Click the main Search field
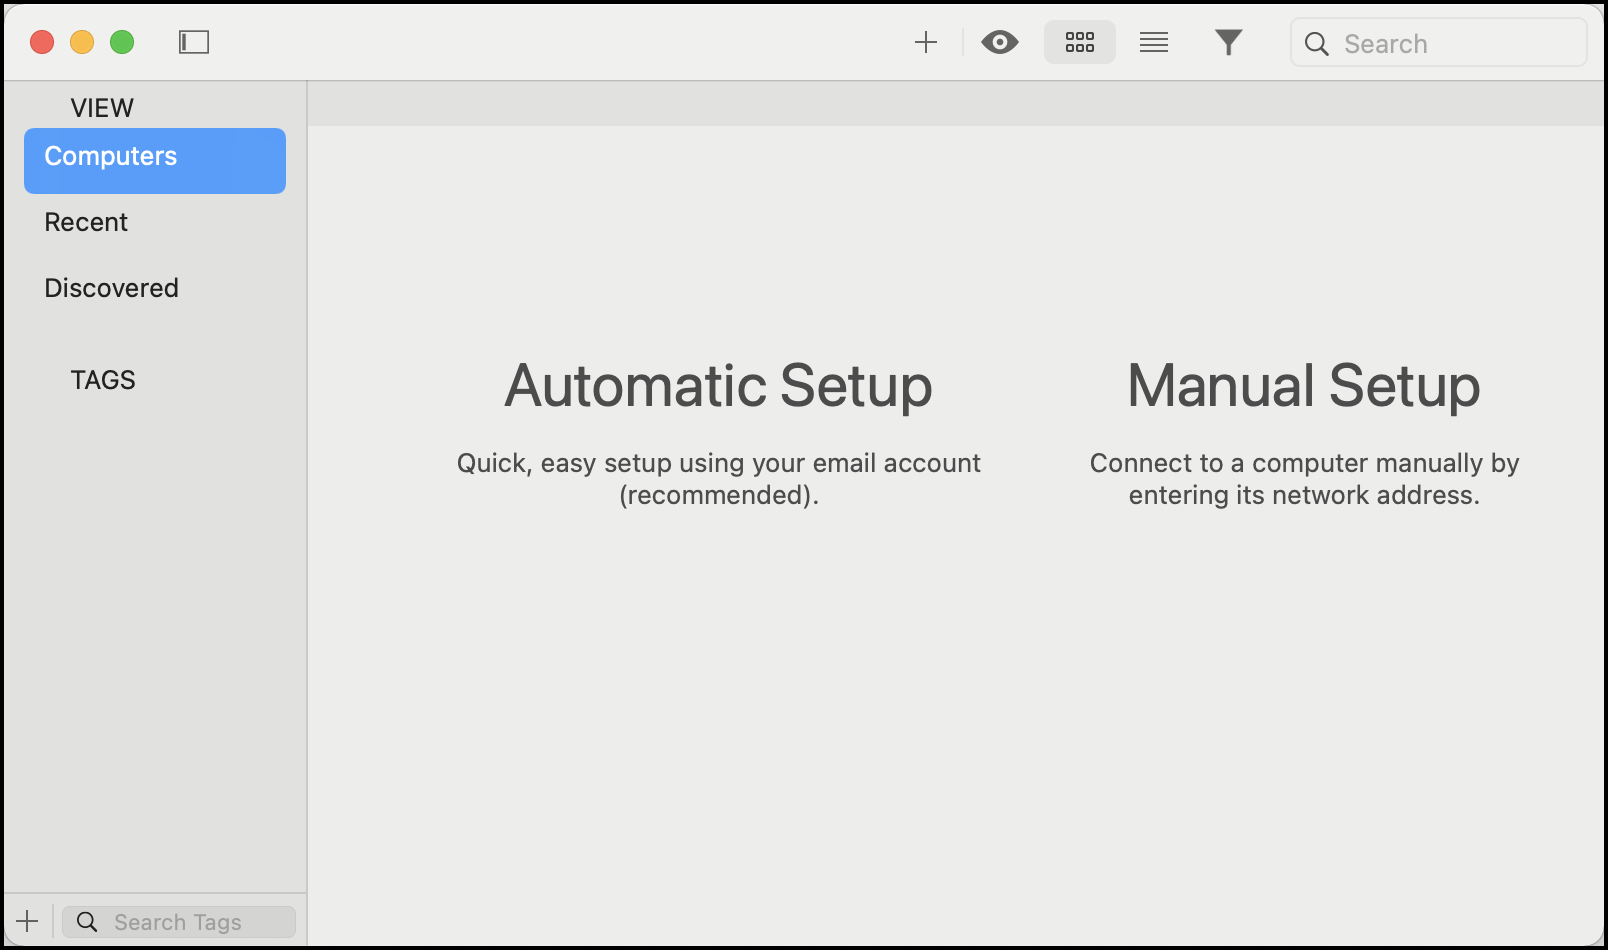The width and height of the screenshot is (1608, 950). pyautogui.click(x=1439, y=43)
